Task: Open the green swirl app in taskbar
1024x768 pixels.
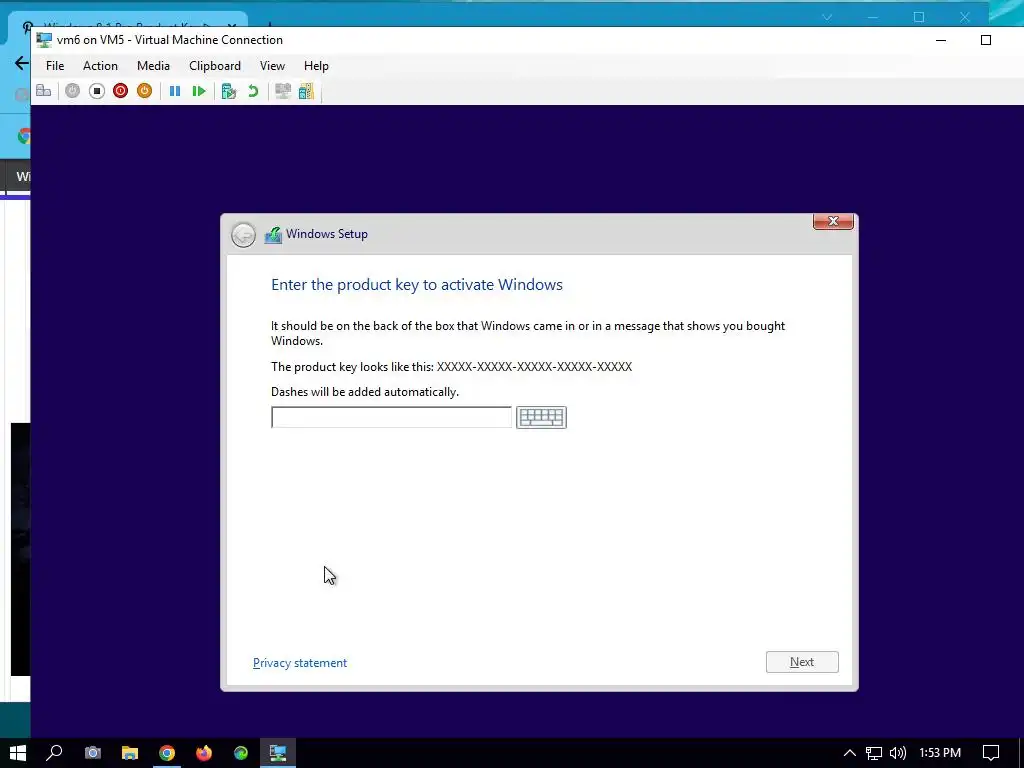Action: (241, 753)
